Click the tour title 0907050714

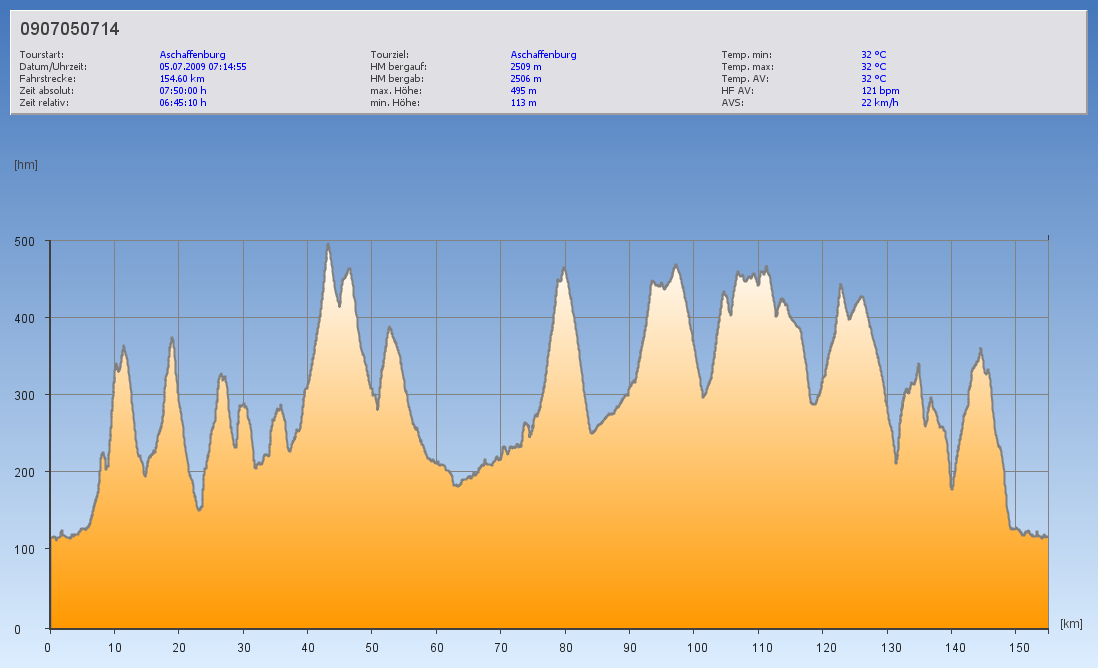point(70,29)
